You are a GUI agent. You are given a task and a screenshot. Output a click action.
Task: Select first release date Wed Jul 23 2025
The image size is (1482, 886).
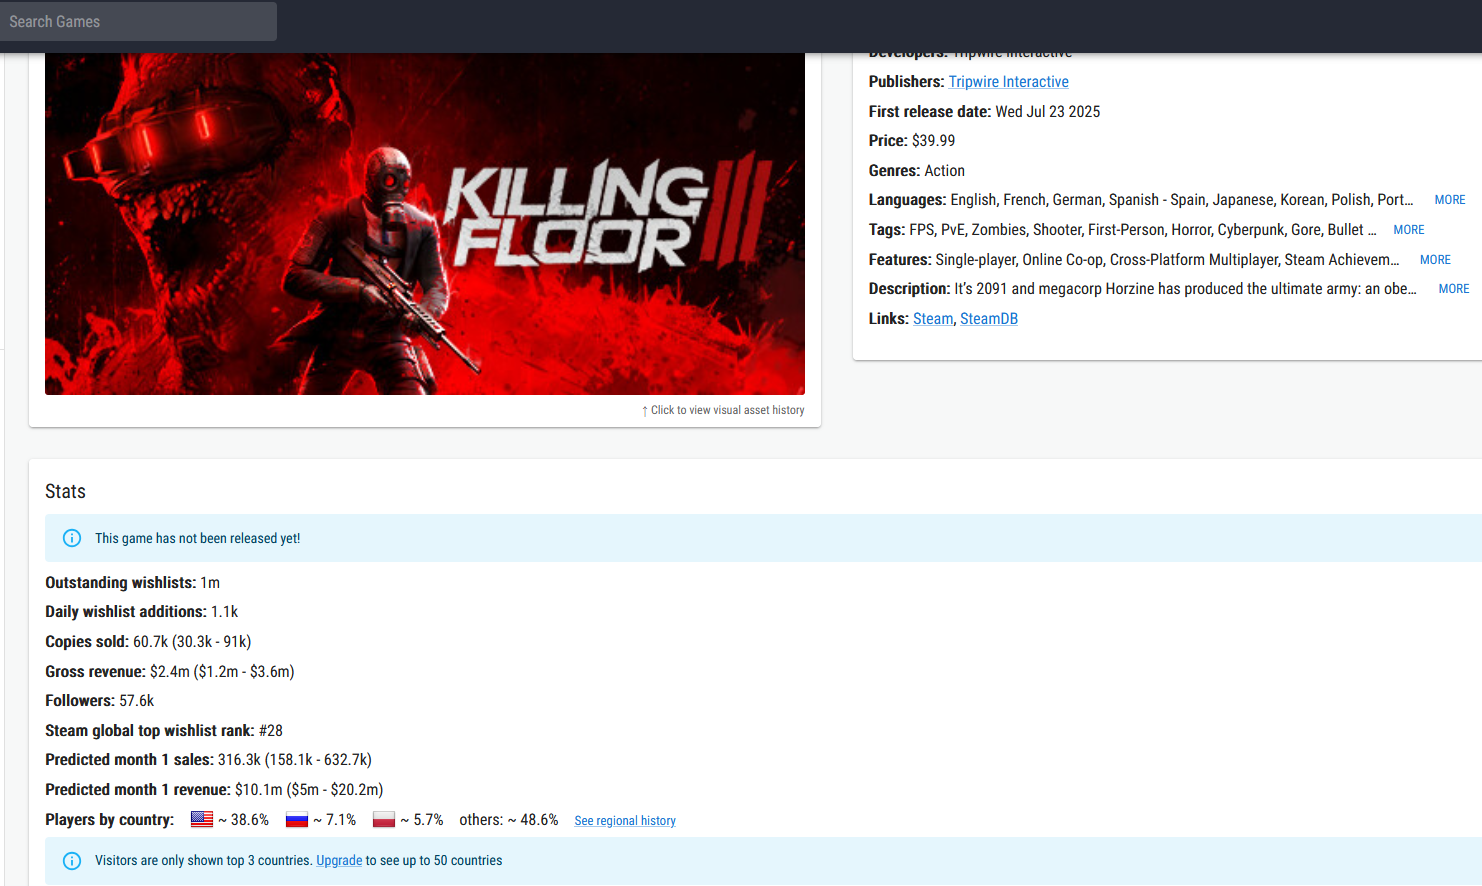pos(1047,112)
